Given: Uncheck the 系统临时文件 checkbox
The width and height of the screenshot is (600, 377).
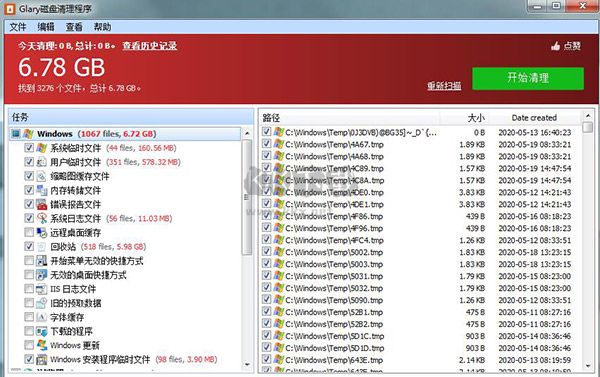Looking at the screenshot, I should (x=29, y=148).
